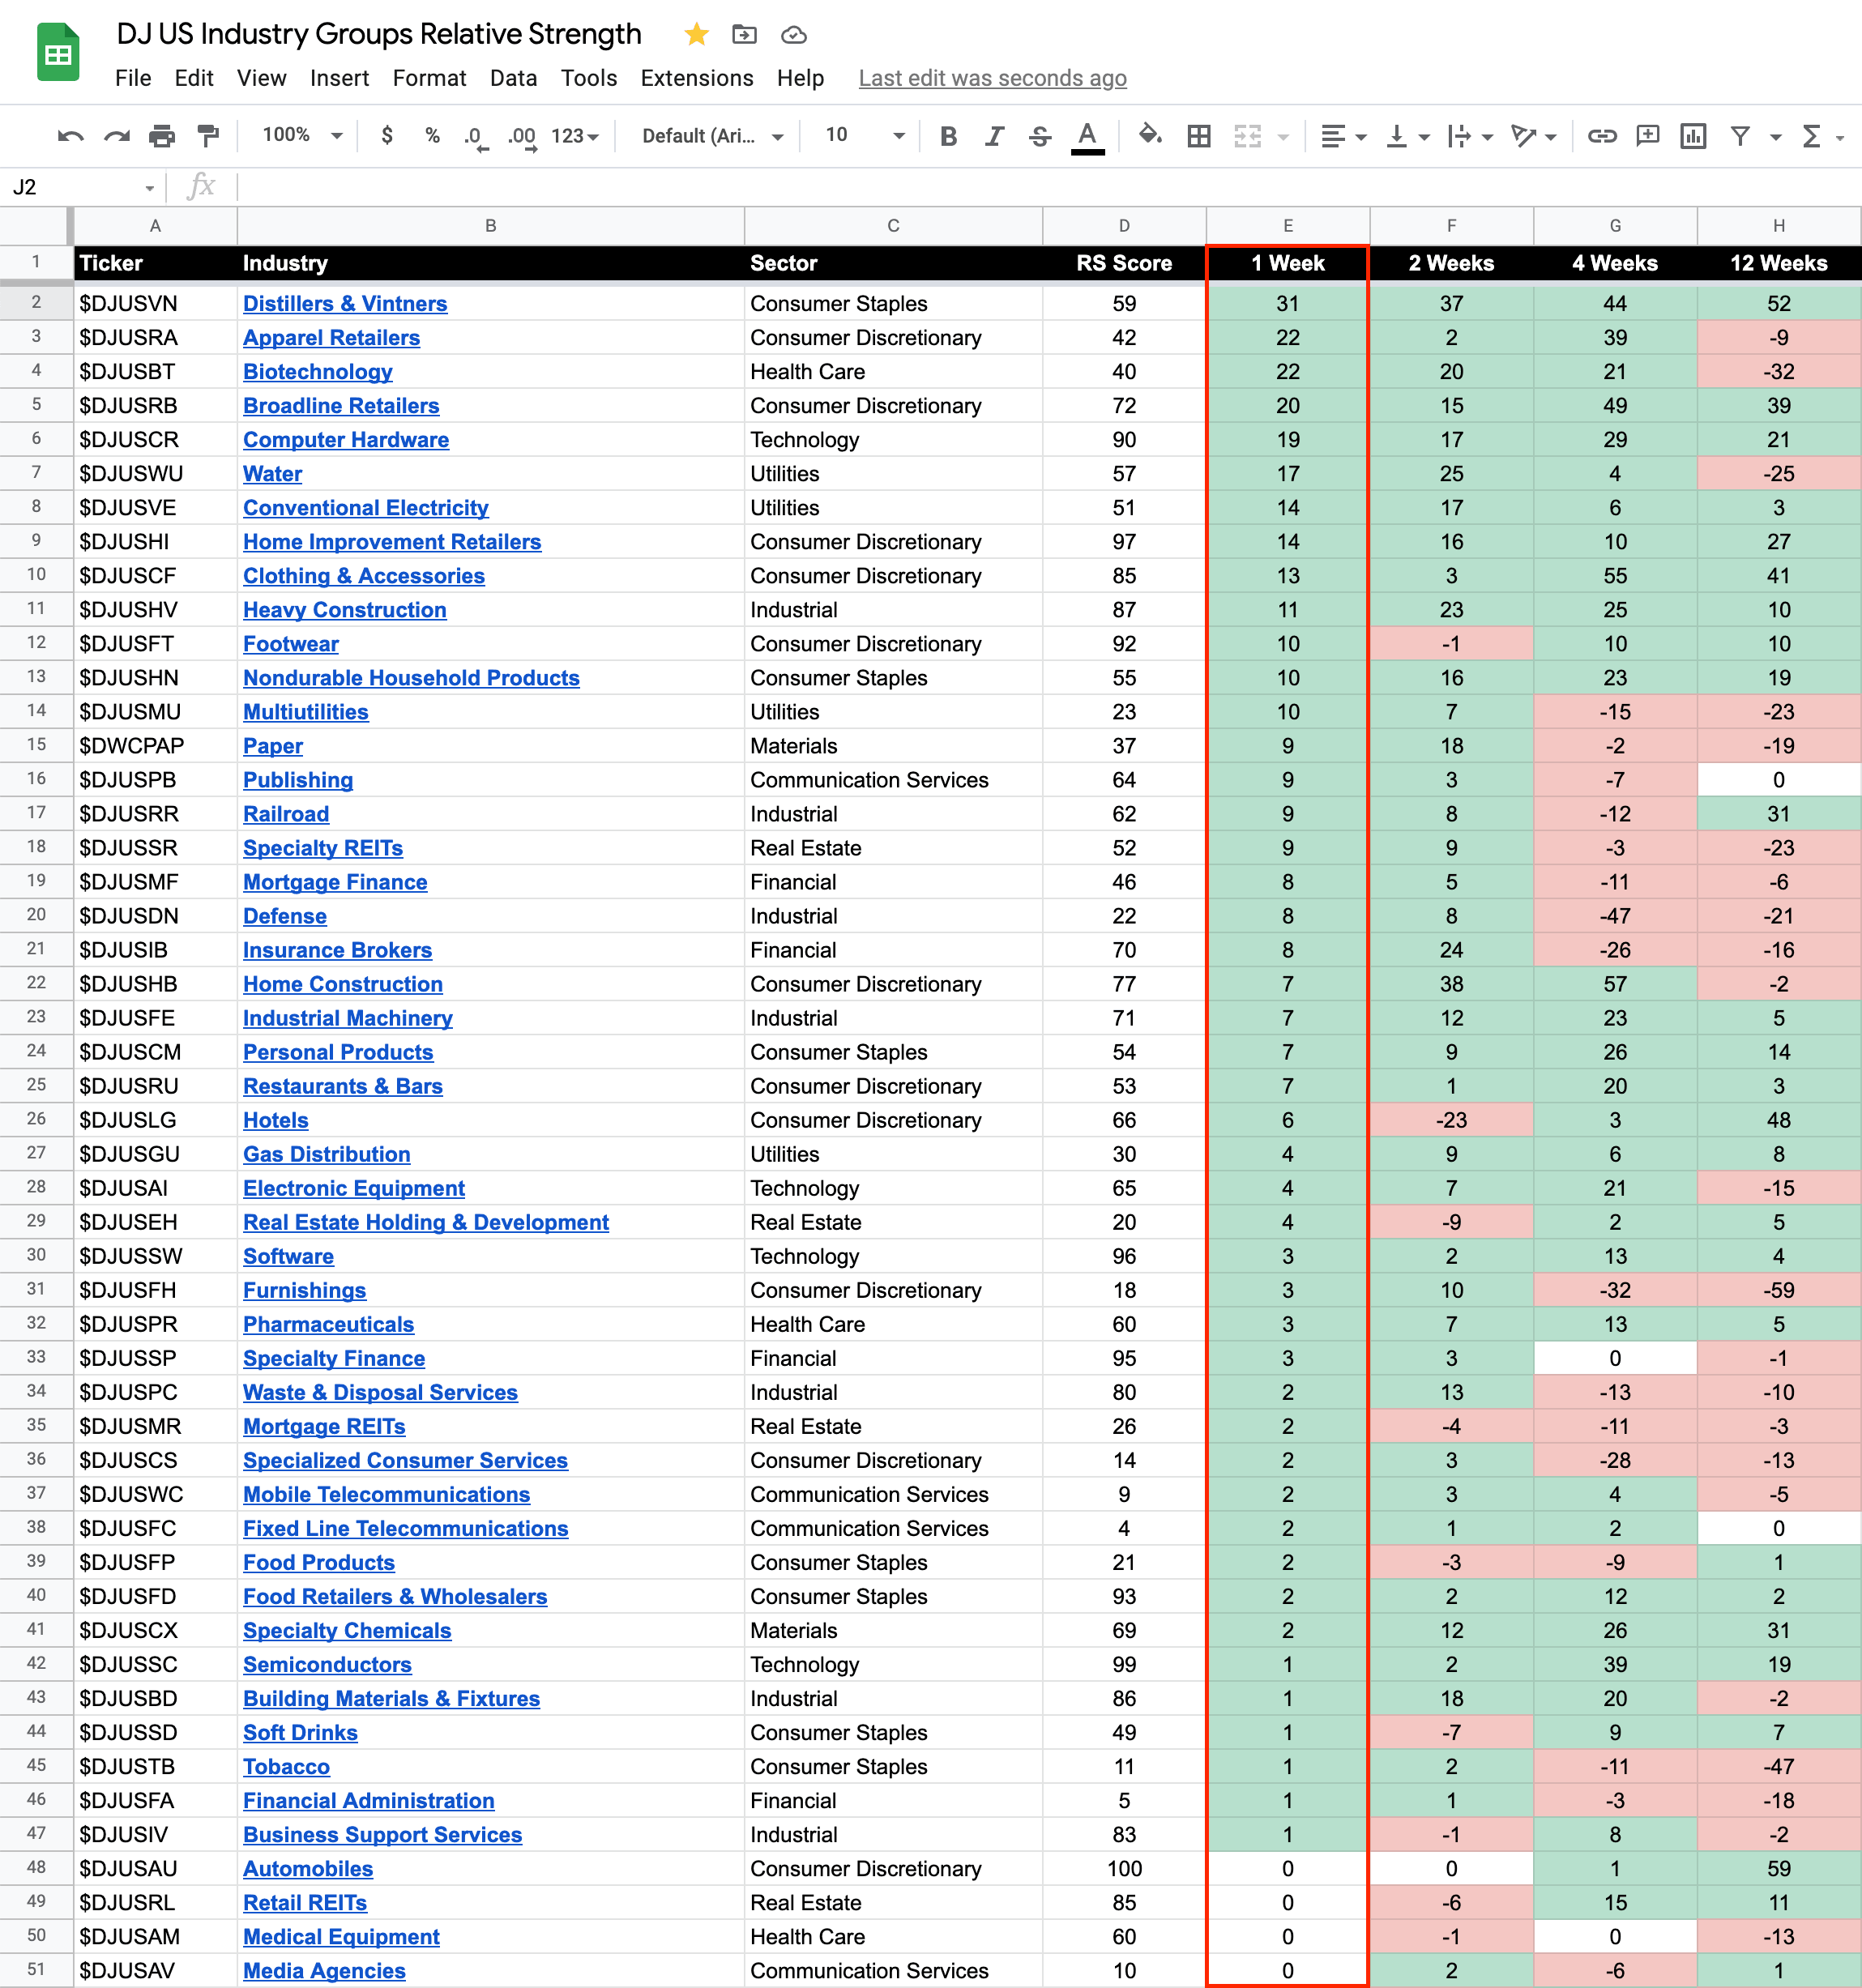Screen dimensions: 1862x1988
Task: Click the Insert link icon
Action: point(1601,136)
